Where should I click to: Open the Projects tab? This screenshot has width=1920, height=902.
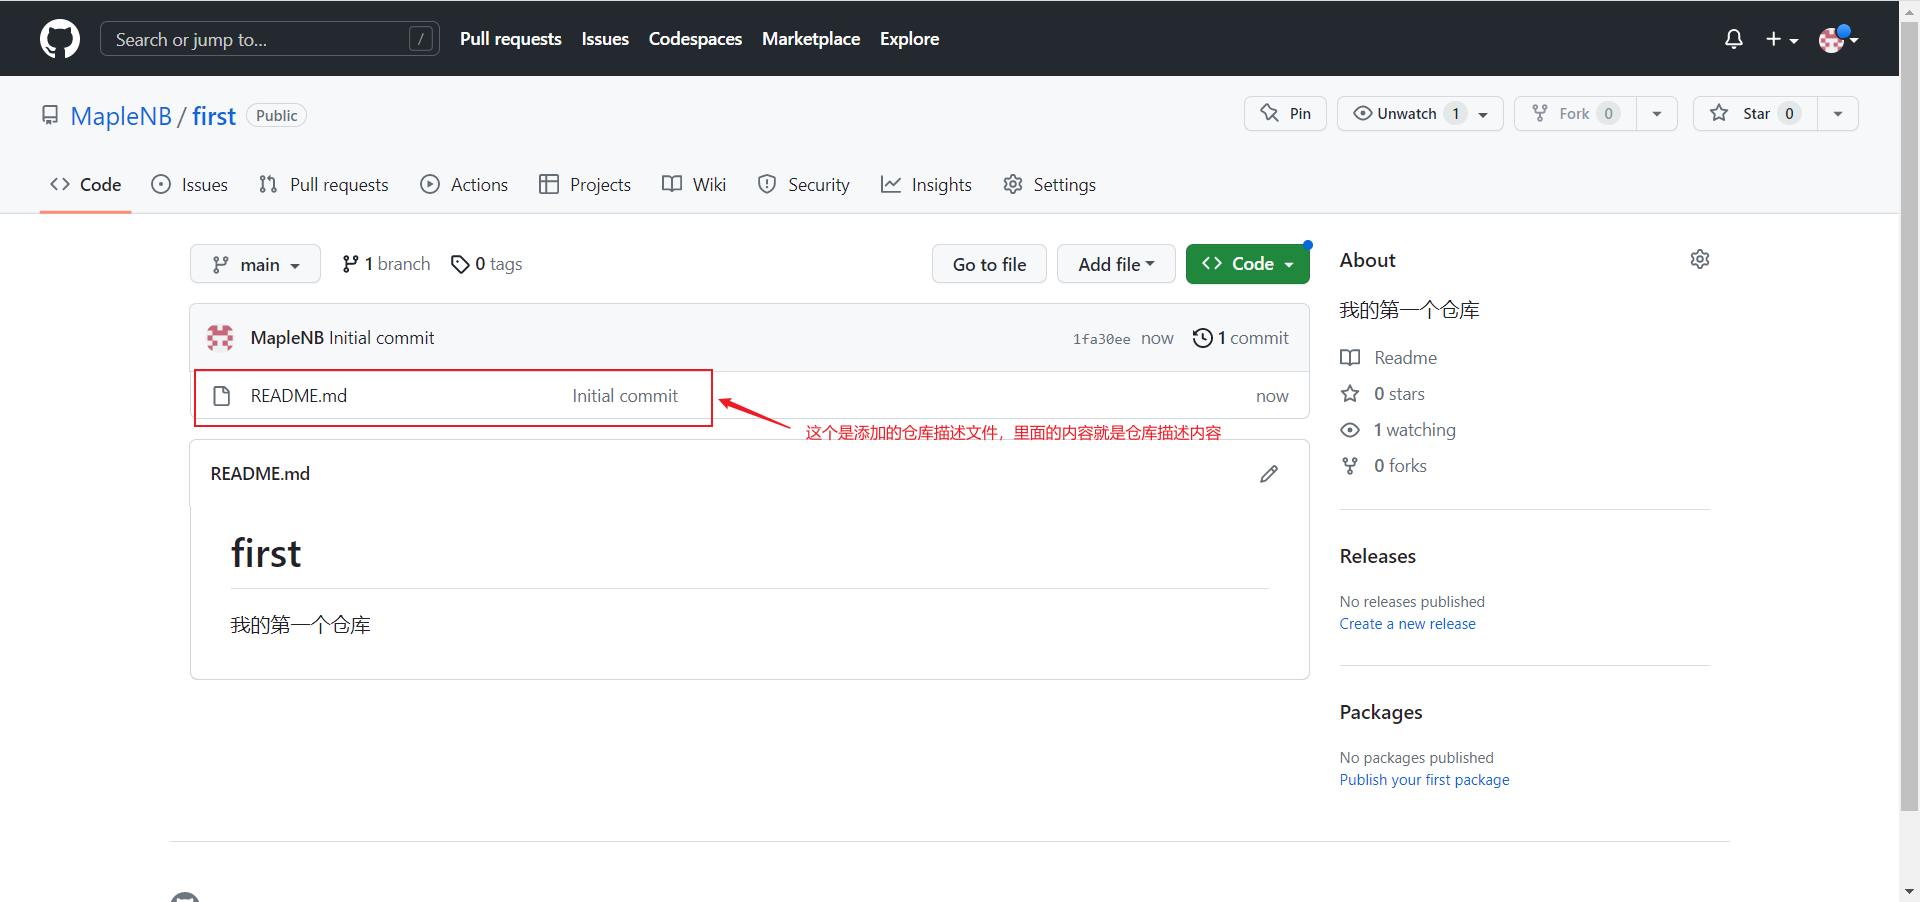(585, 185)
